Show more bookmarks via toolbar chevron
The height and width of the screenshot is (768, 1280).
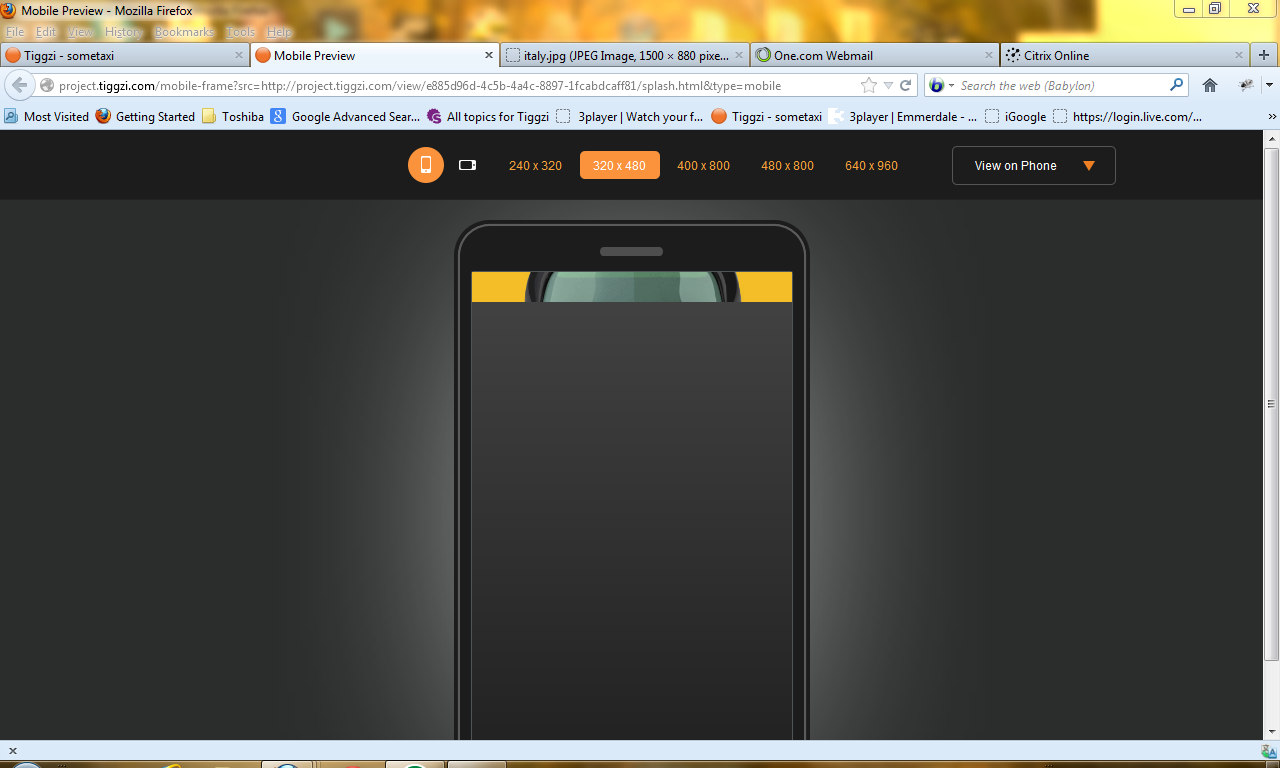pyautogui.click(x=1272, y=117)
